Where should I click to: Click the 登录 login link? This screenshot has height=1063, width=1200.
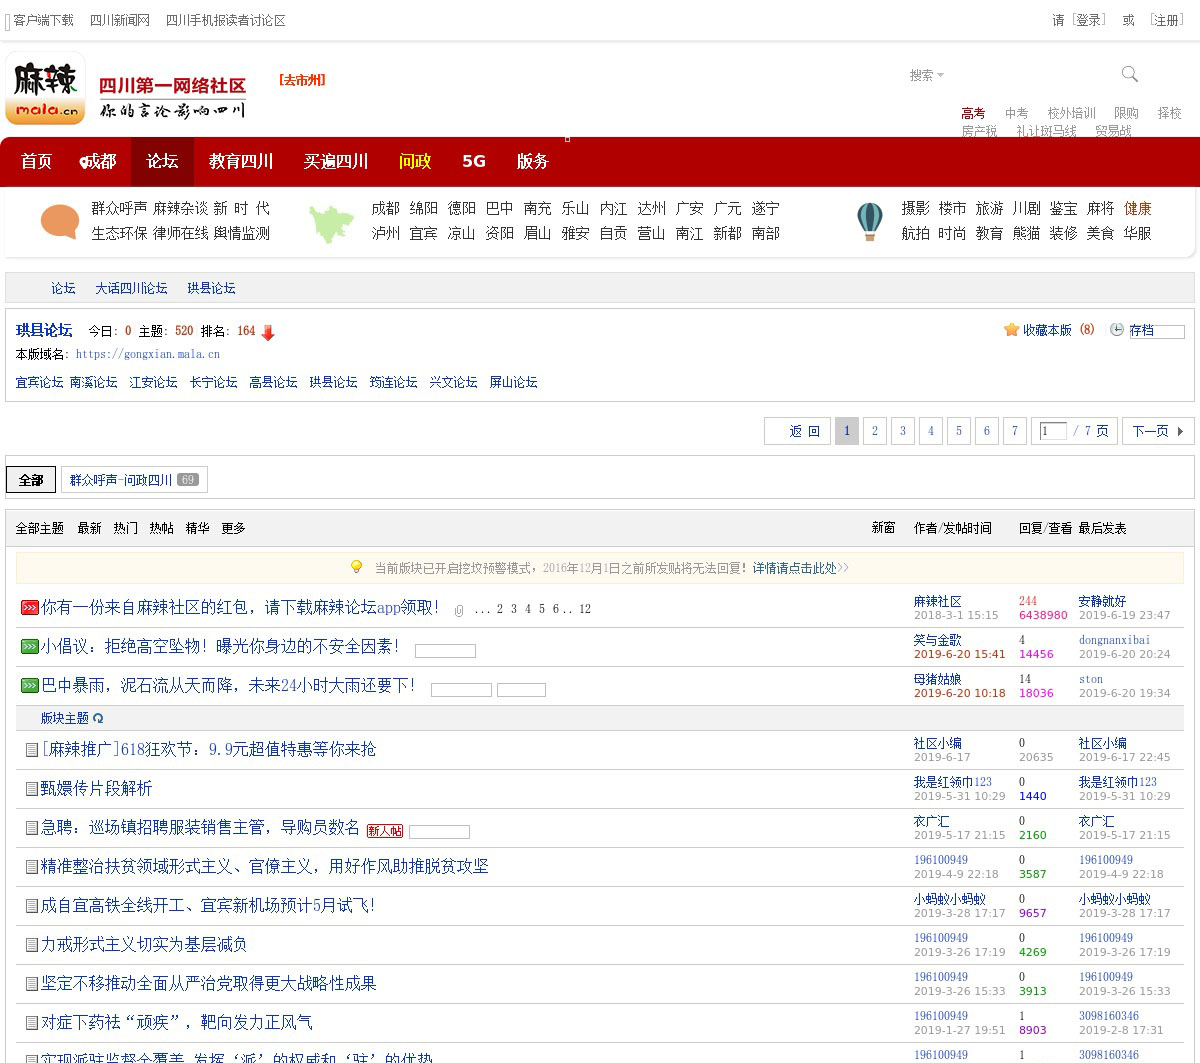click(1088, 20)
